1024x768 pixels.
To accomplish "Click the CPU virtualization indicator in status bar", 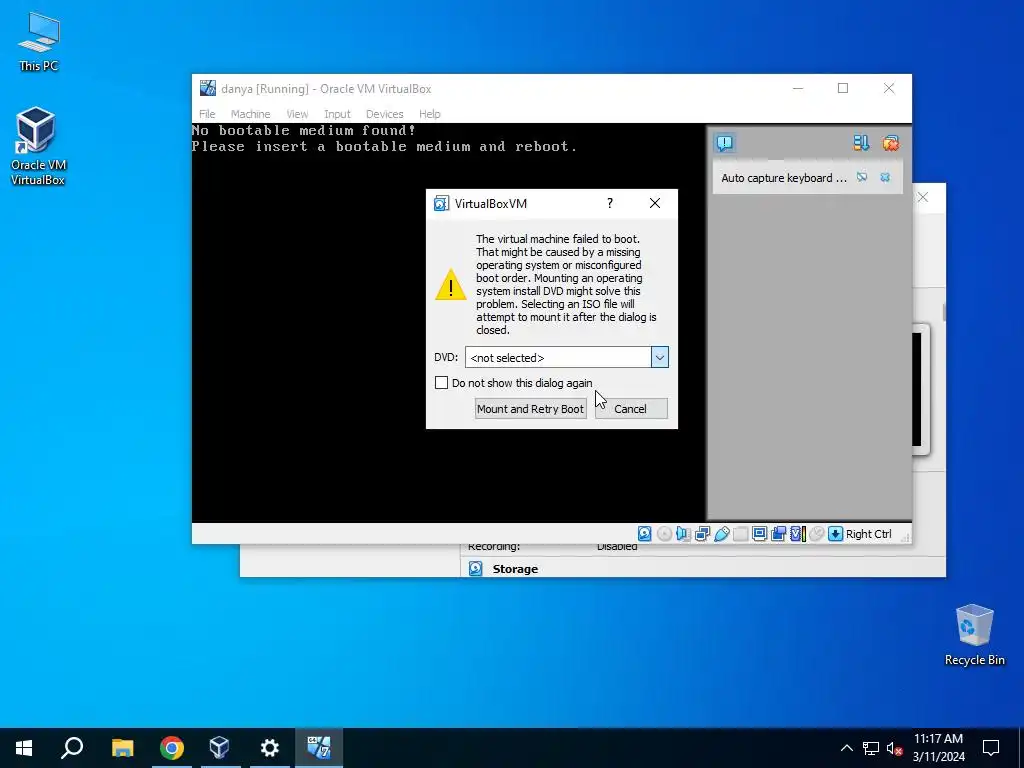I will pos(797,534).
